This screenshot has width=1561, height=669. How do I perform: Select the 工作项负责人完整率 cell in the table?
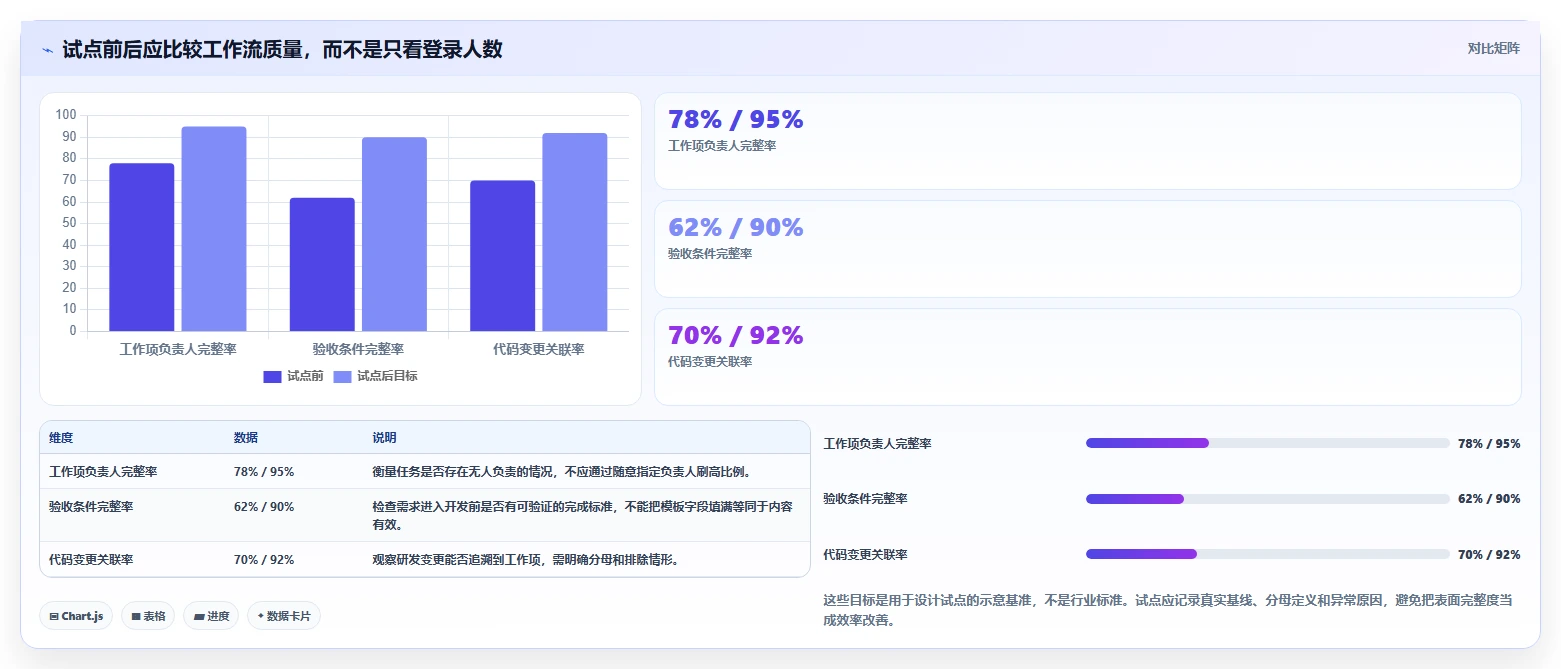(x=103, y=472)
